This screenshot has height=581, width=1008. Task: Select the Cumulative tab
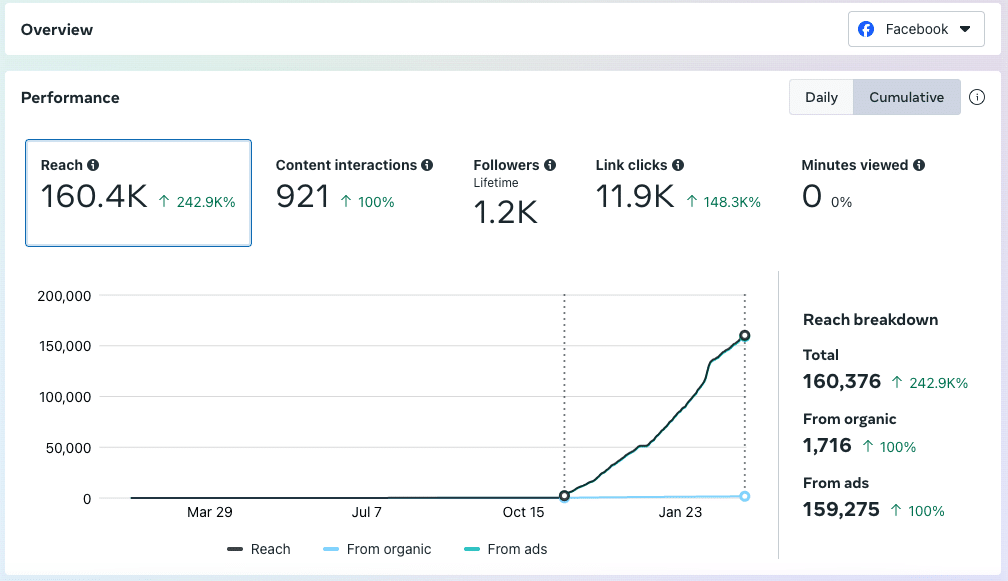pos(906,97)
